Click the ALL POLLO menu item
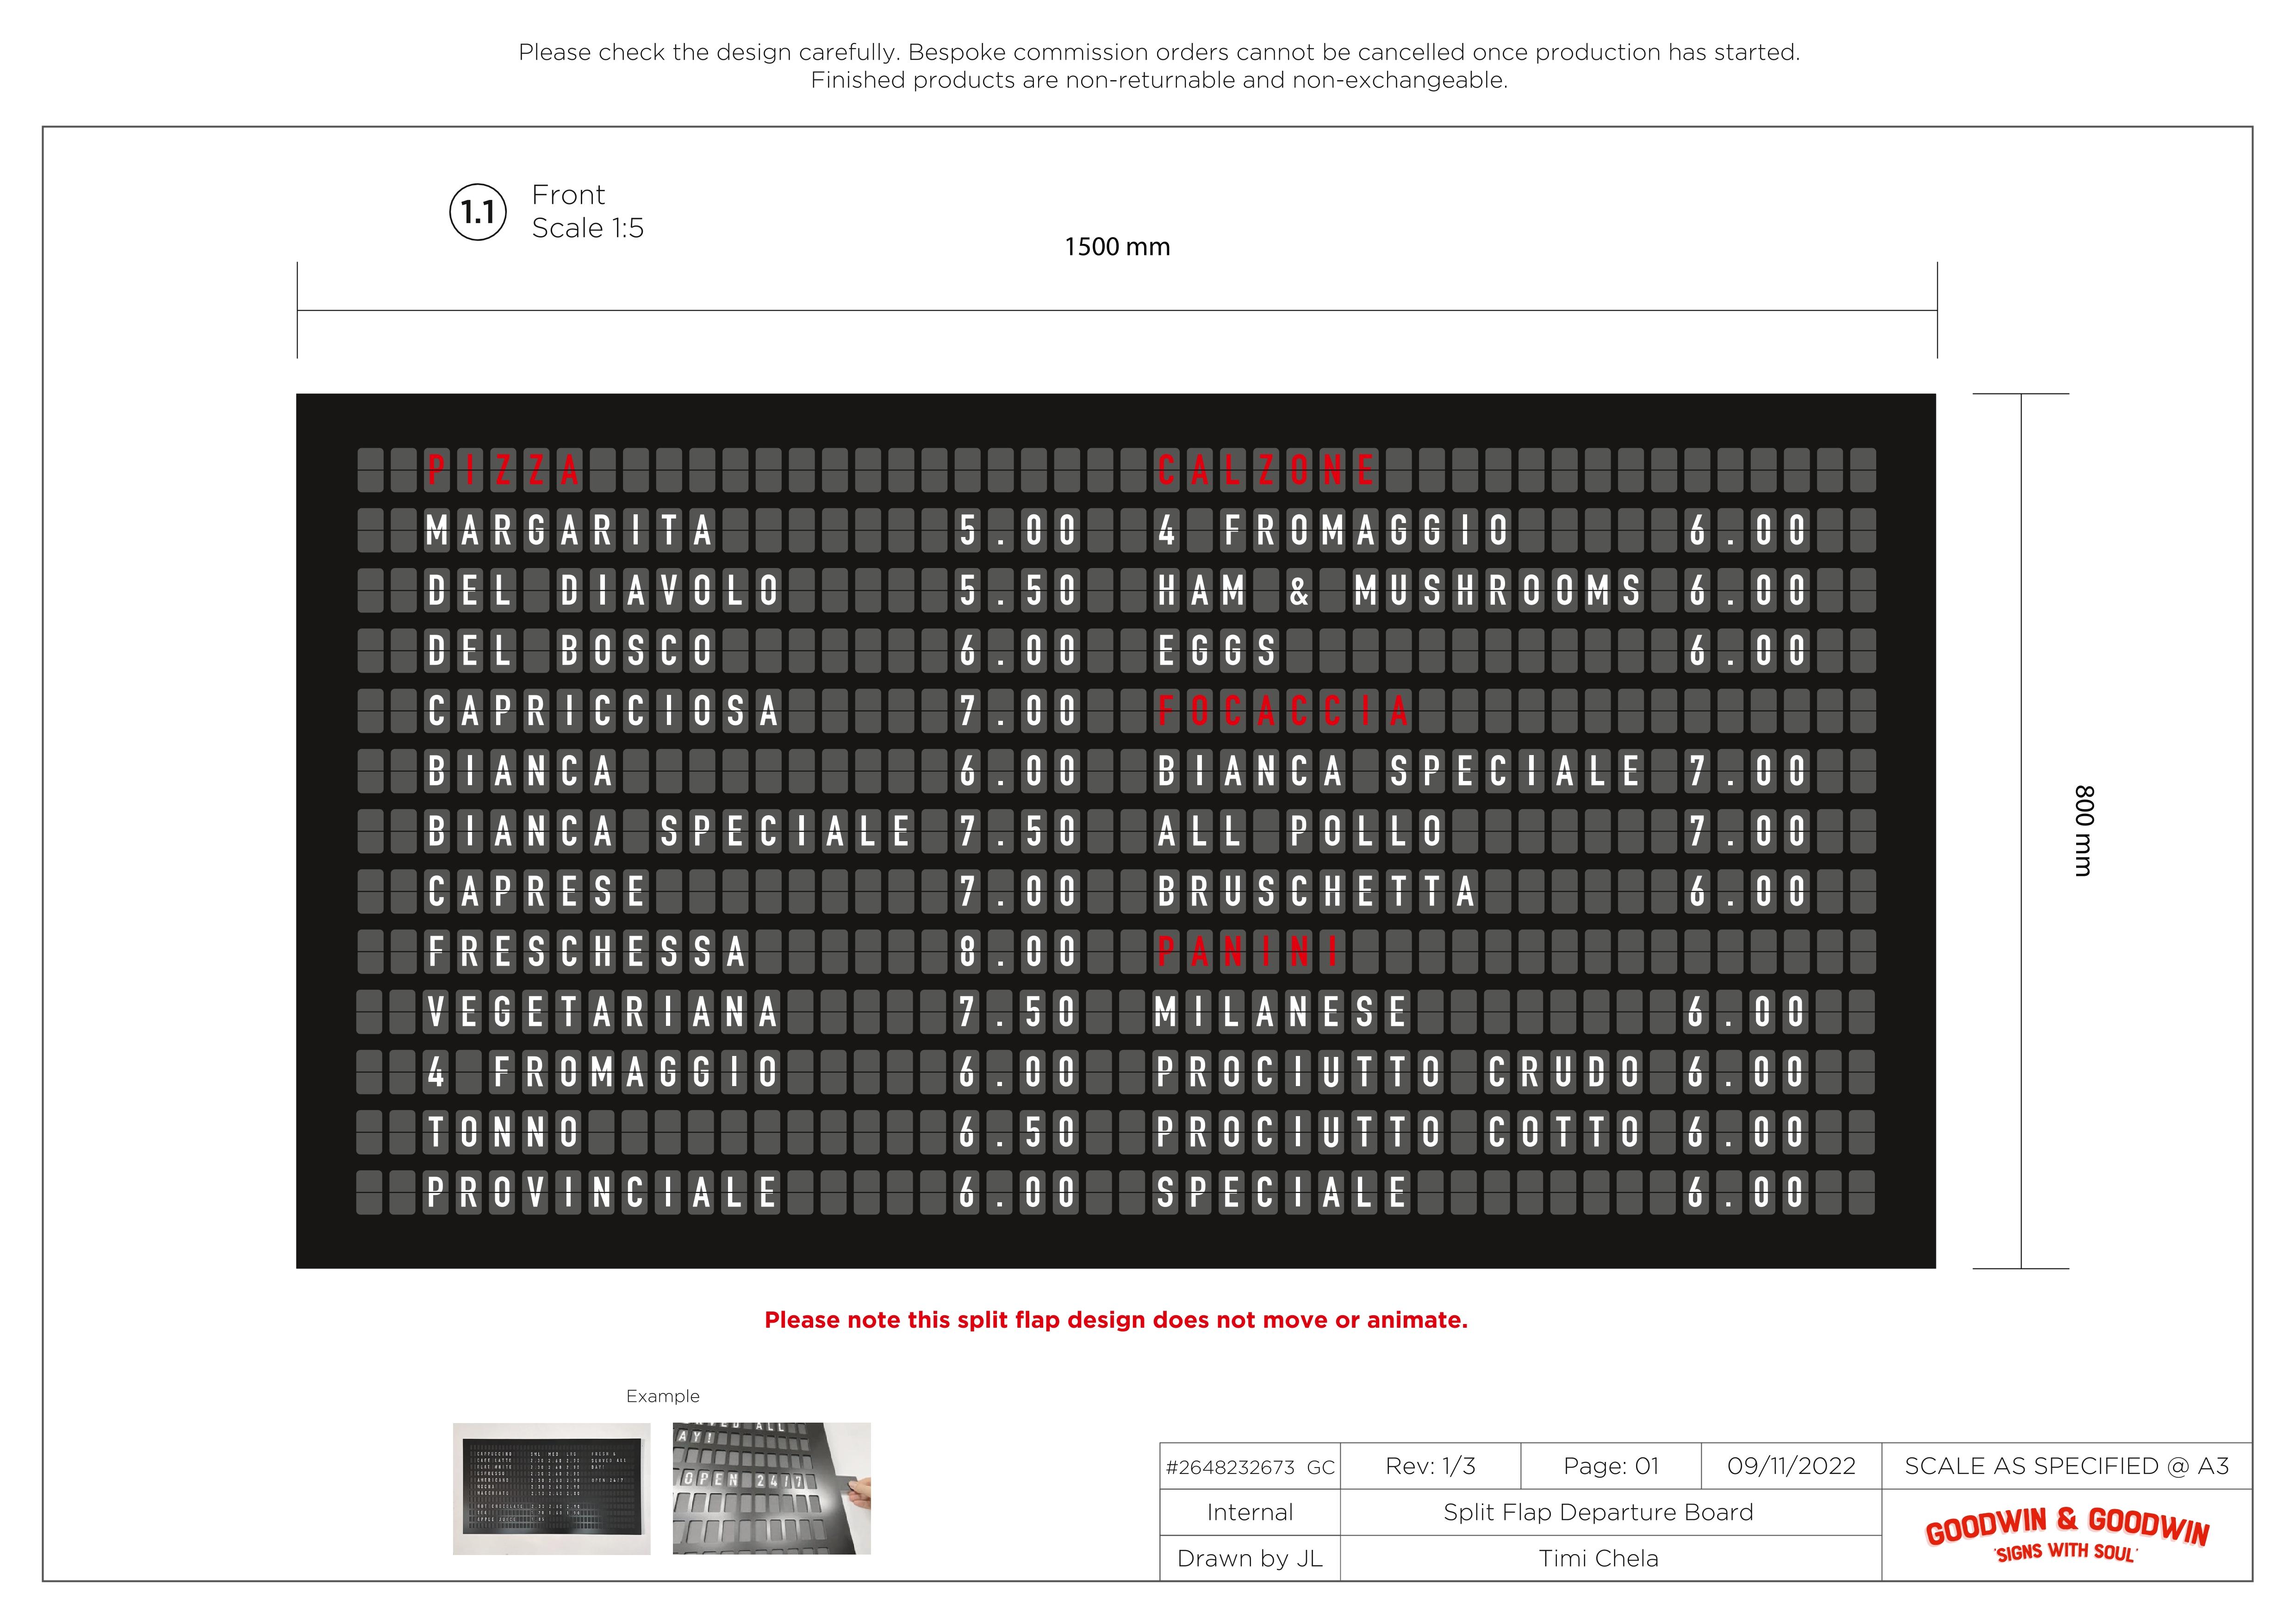Image resolution: width=2296 pixels, height=1624 pixels. 1299,831
